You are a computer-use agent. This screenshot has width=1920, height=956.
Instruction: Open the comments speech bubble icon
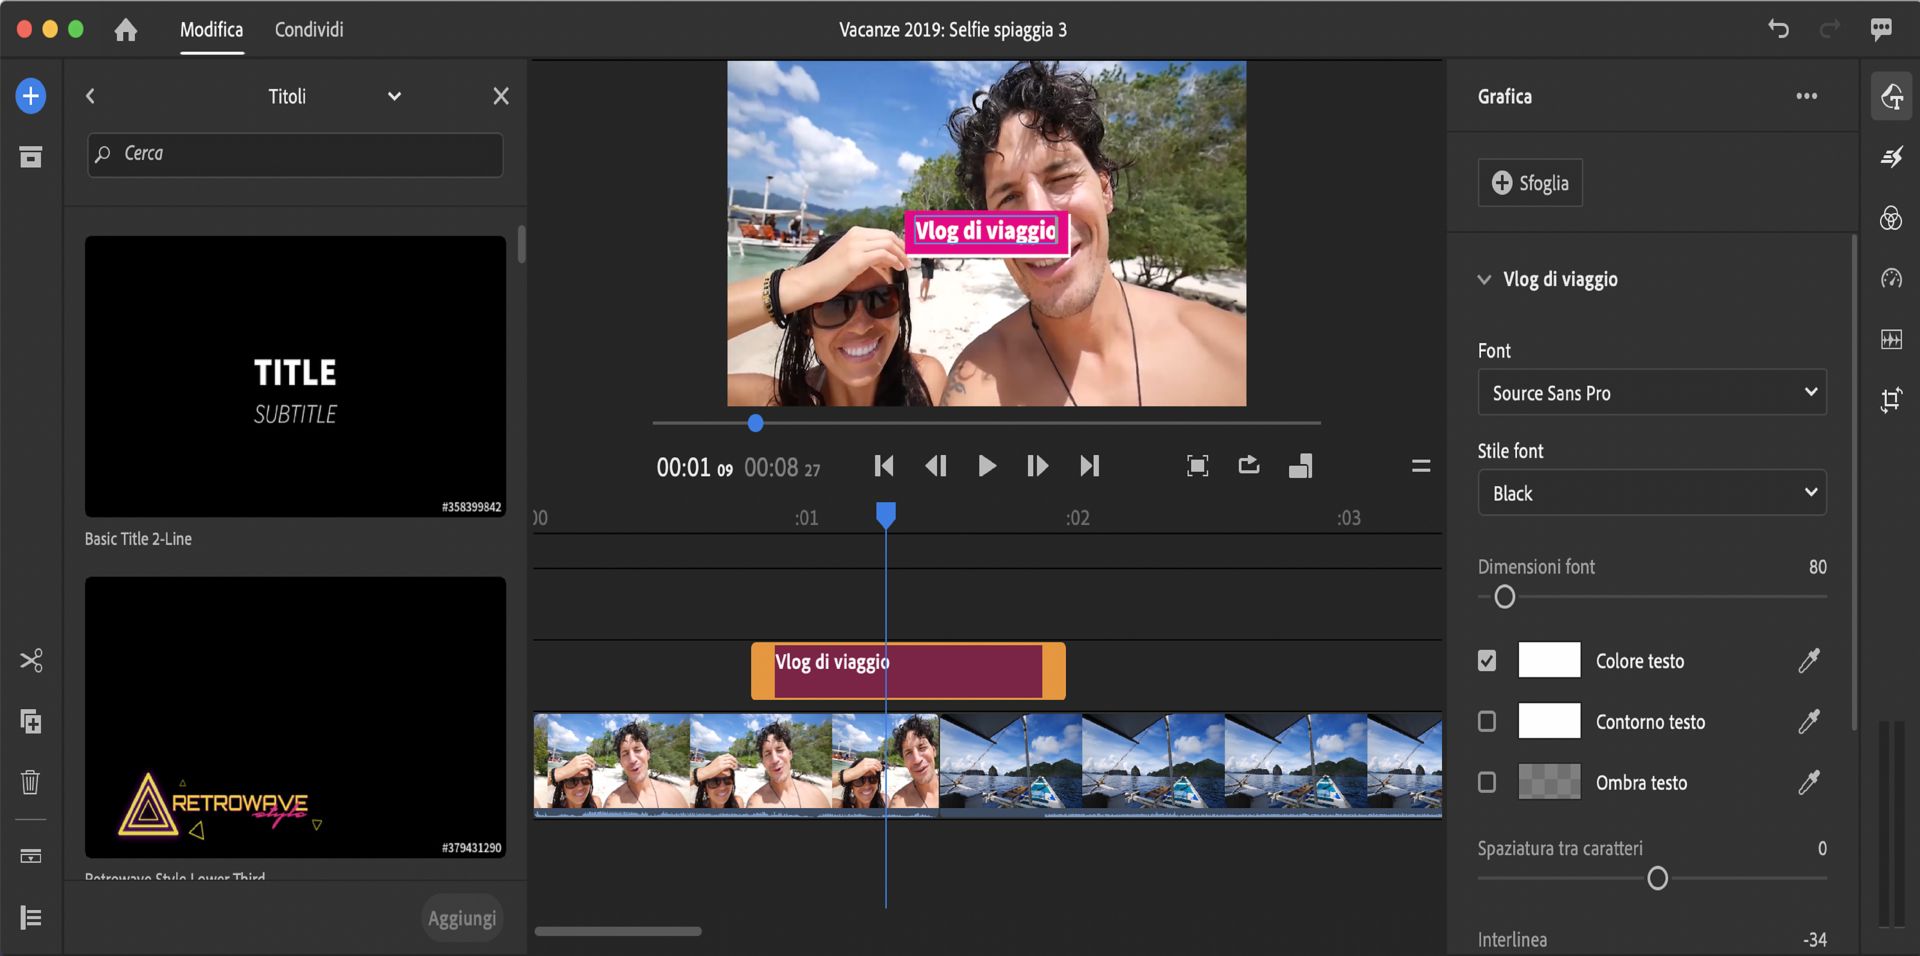[x=1881, y=29]
